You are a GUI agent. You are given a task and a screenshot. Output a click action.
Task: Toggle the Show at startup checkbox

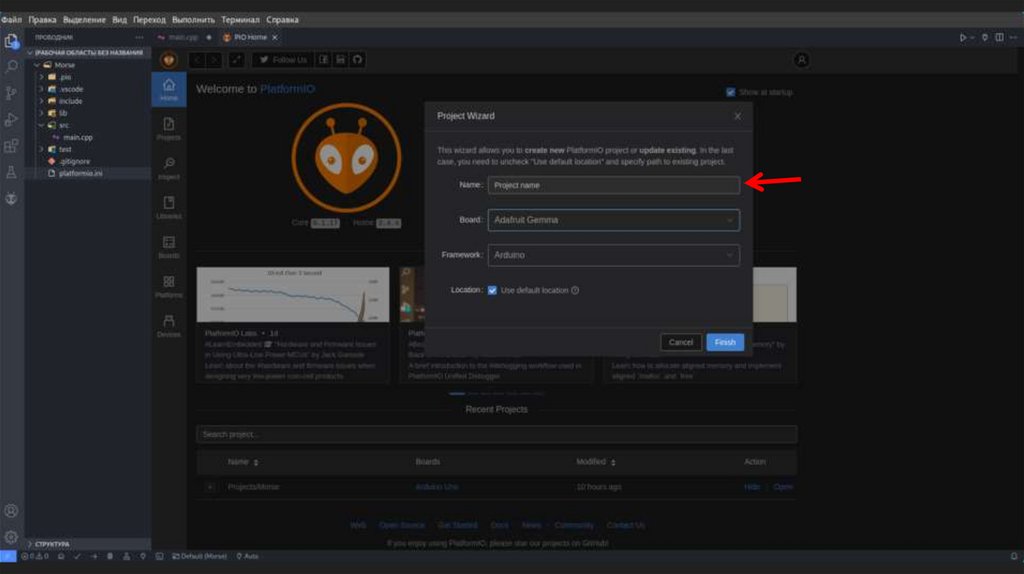coord(731,92)
